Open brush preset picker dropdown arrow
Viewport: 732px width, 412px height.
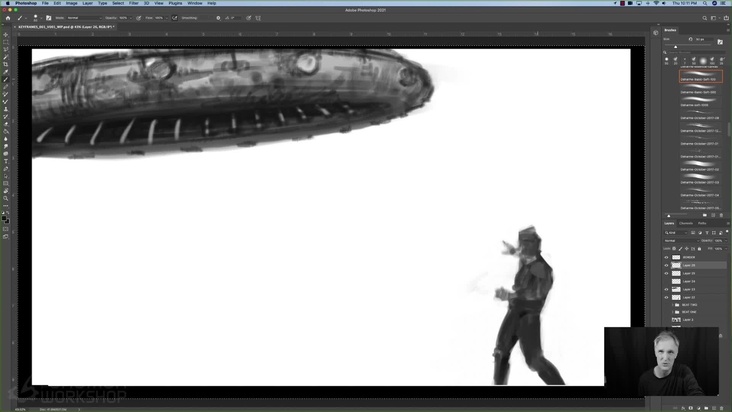pyautogui.click(x=41, y=18)
